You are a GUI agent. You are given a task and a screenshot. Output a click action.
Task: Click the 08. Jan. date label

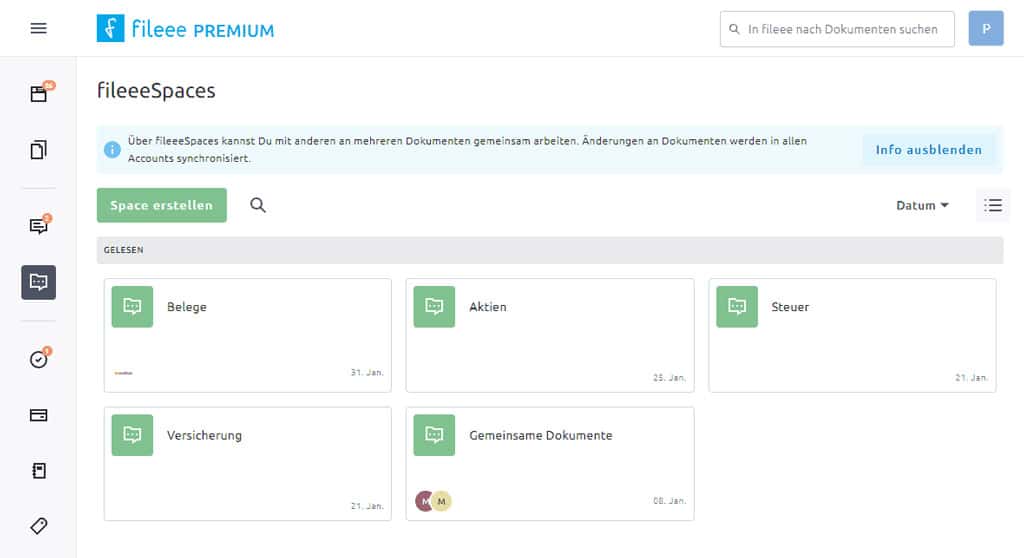(669, 501)
